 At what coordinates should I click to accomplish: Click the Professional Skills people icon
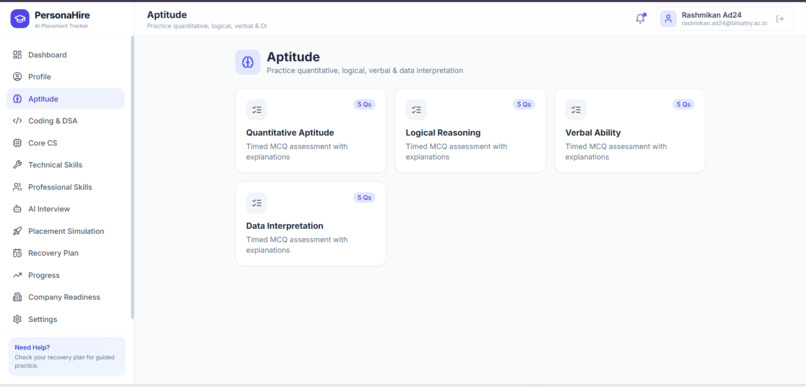click(17, 187)
